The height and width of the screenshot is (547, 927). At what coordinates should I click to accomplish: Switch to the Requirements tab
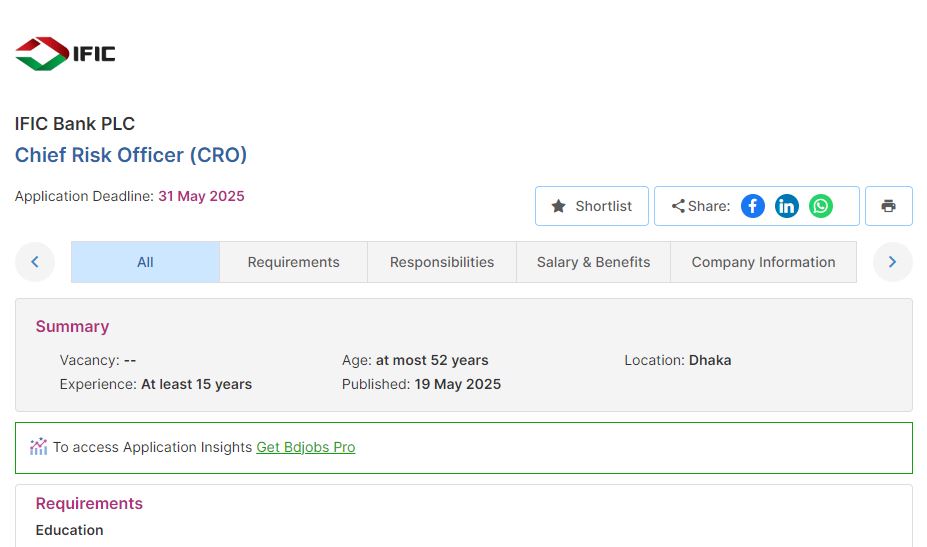tap(293, 262)
